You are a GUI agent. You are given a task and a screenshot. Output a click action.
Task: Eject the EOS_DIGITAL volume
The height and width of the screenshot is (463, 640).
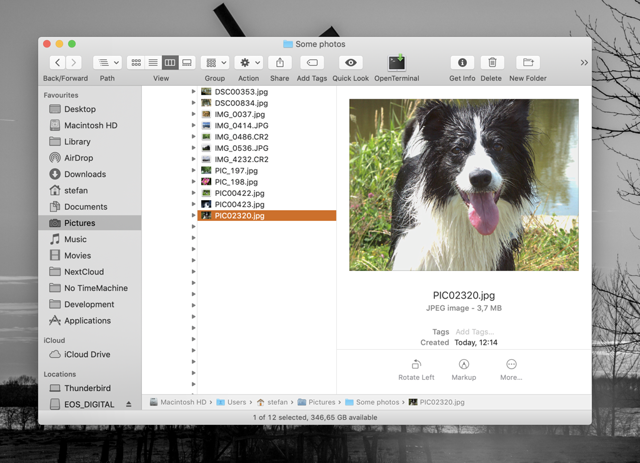pos(129,405)
